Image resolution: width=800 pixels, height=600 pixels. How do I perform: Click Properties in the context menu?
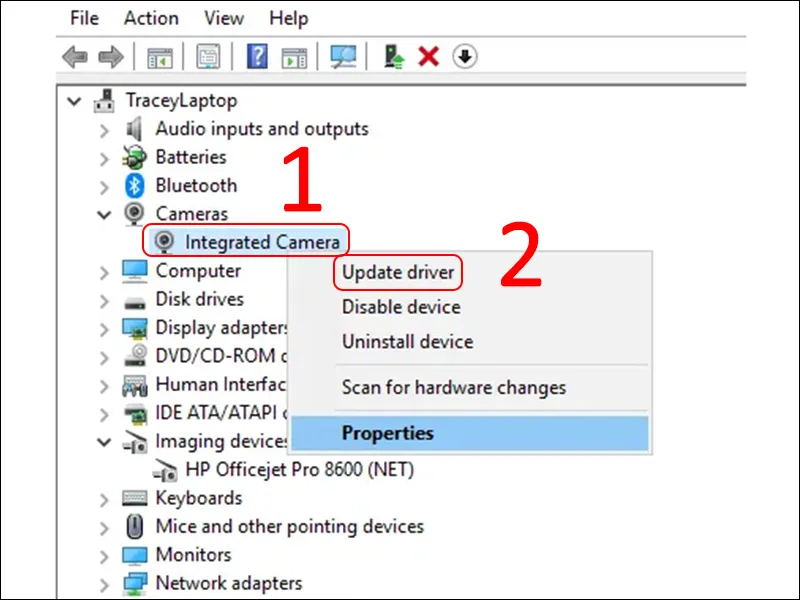[388, 433]
